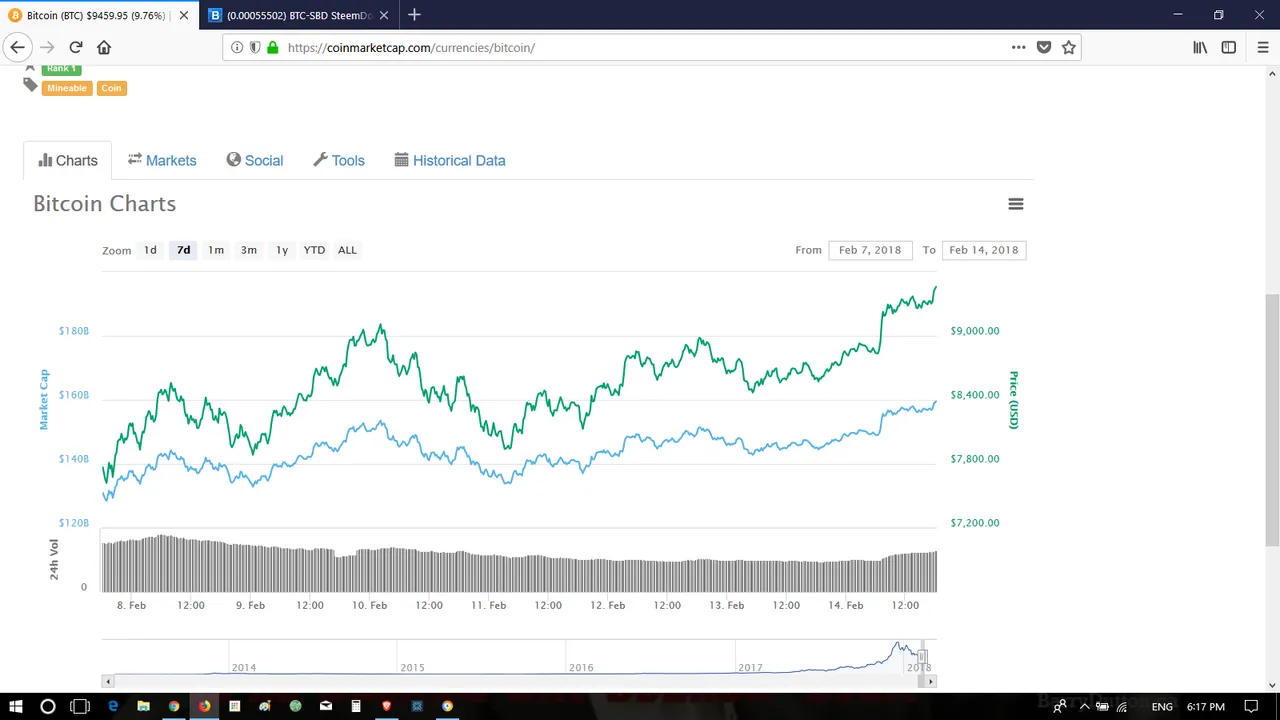Viewport: 1280px width, 720px height.
Task: Set chart zoom to 1y
Action: [282, 250]
